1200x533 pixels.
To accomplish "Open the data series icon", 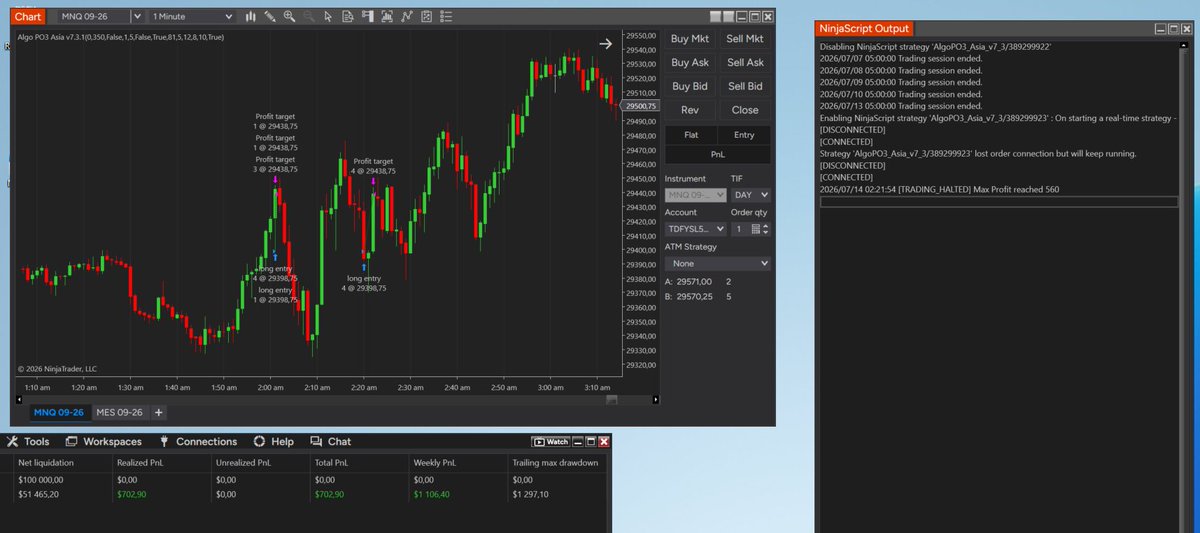I will coord(387,17).
